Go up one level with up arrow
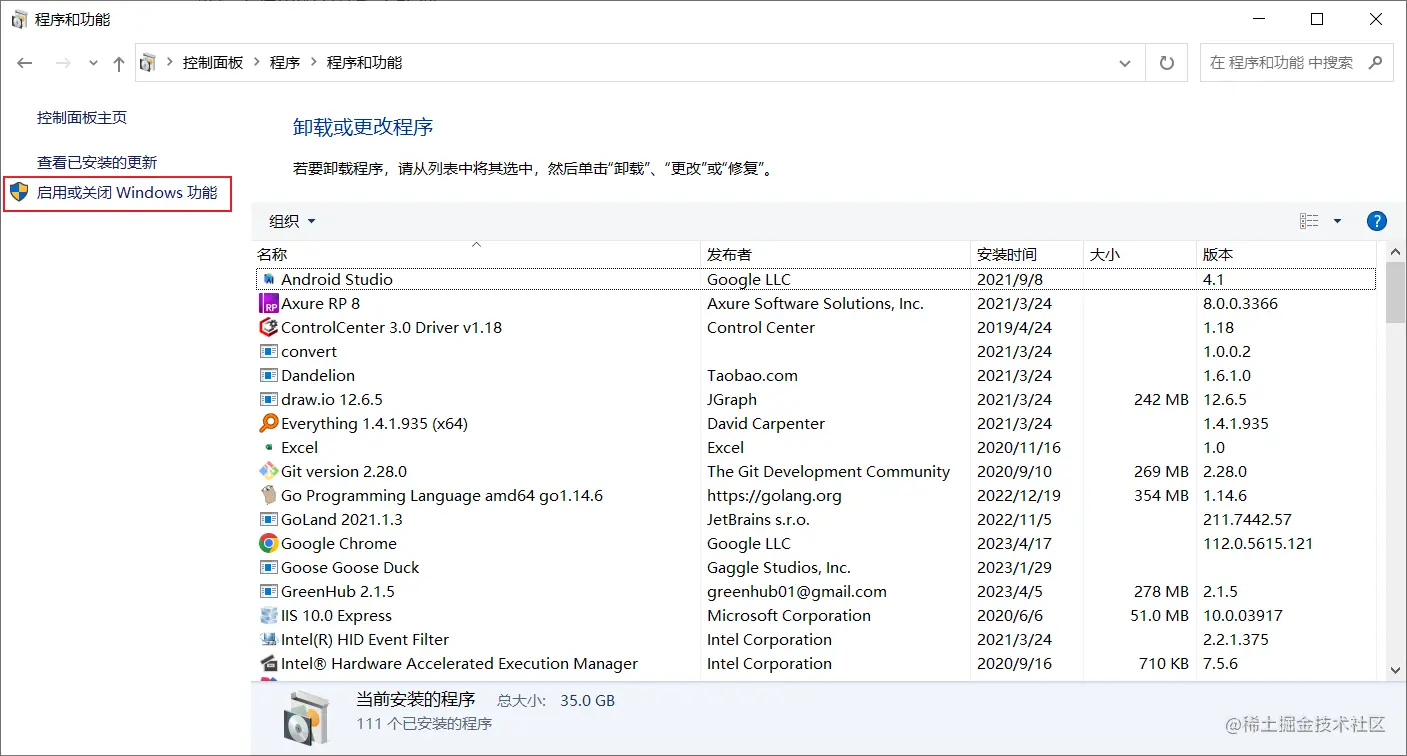This screenshot has width=1407, height=756. click(x=119, y=63)
